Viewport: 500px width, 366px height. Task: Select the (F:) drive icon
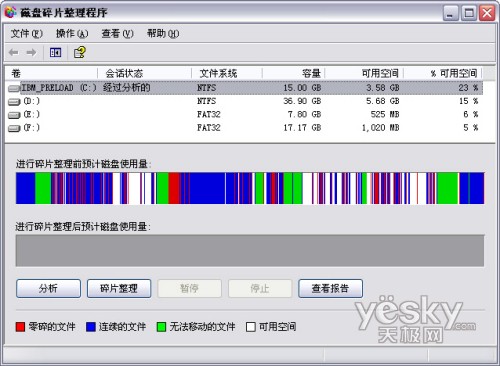click(x=14, y=128)
